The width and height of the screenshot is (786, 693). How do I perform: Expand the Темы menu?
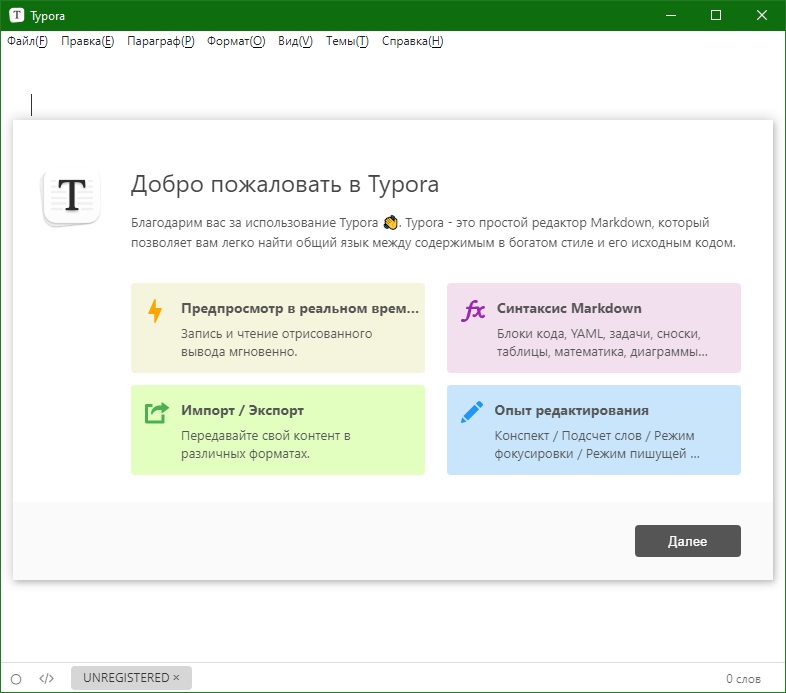click(347, 41)
